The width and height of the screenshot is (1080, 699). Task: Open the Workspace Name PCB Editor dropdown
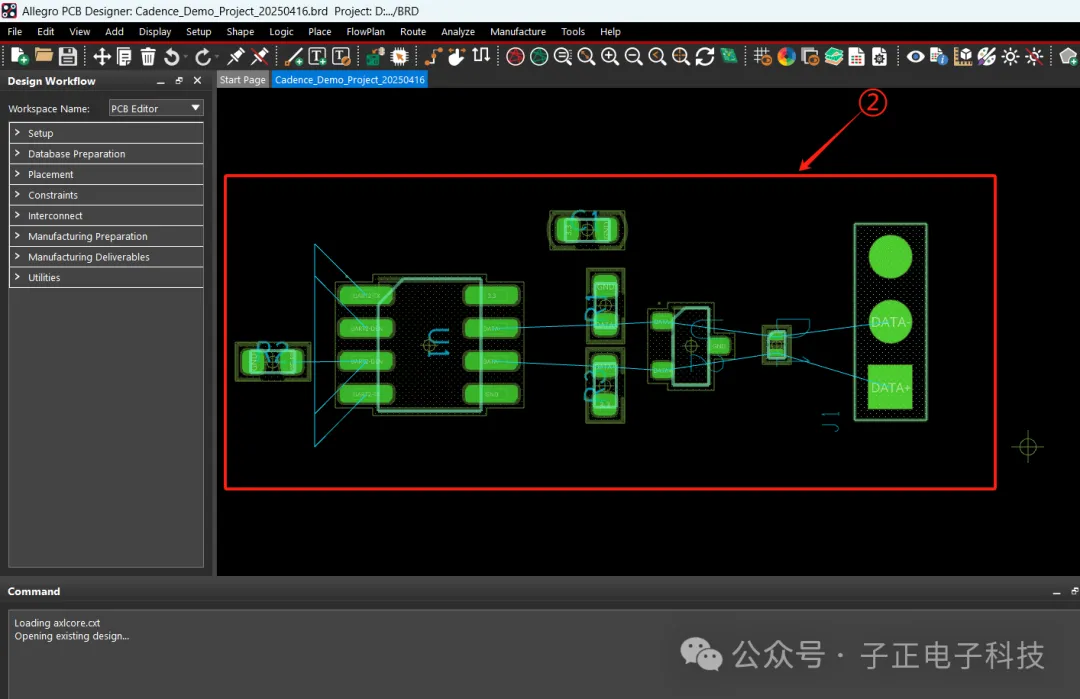(156, 108)
